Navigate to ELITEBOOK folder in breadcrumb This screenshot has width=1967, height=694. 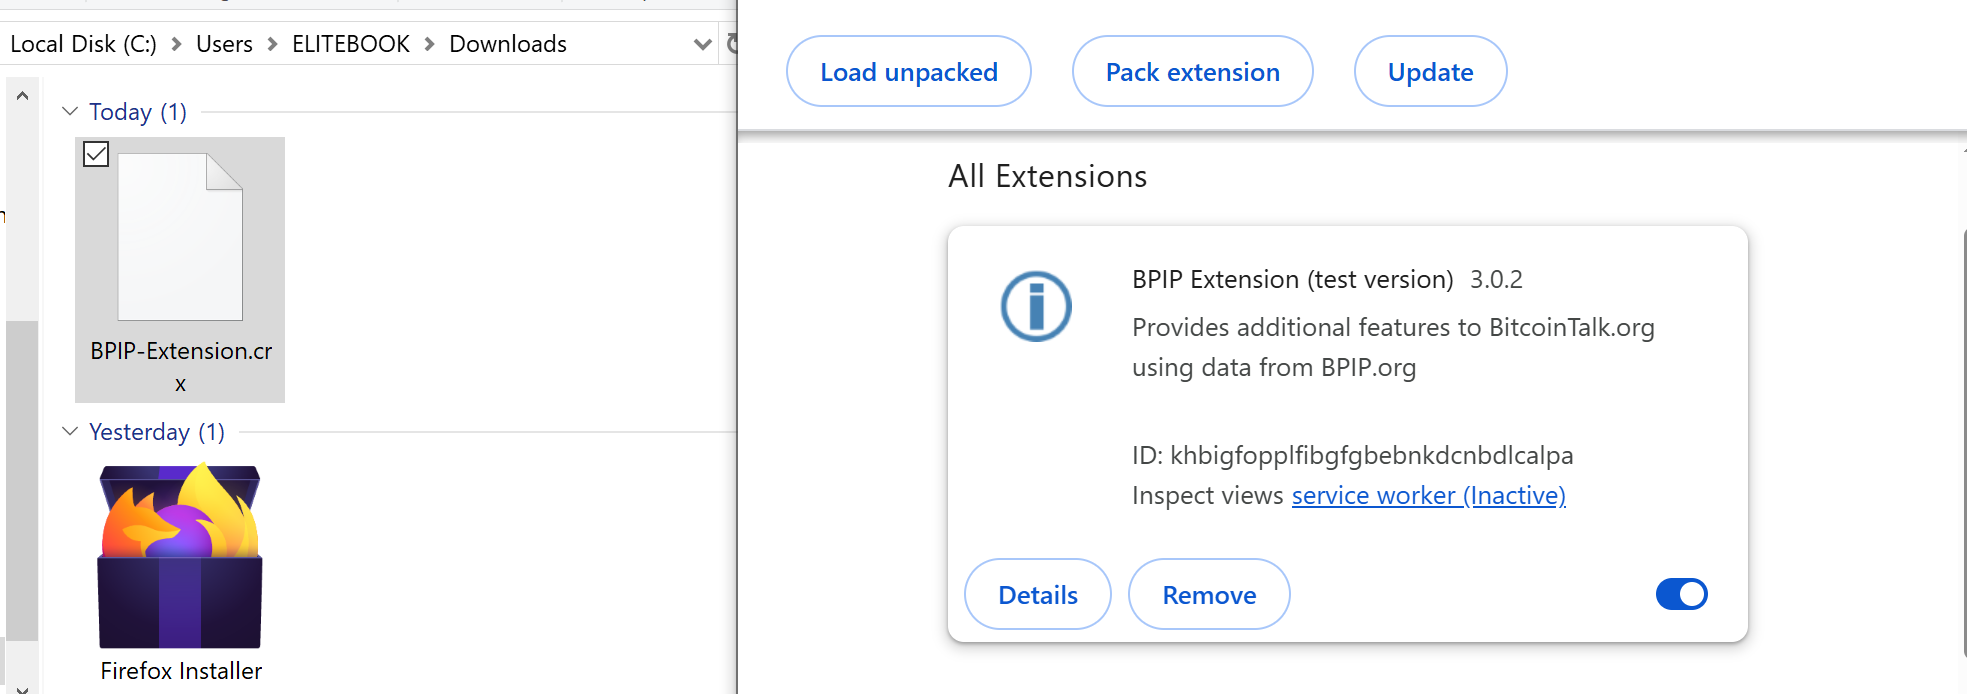point(351,44)
